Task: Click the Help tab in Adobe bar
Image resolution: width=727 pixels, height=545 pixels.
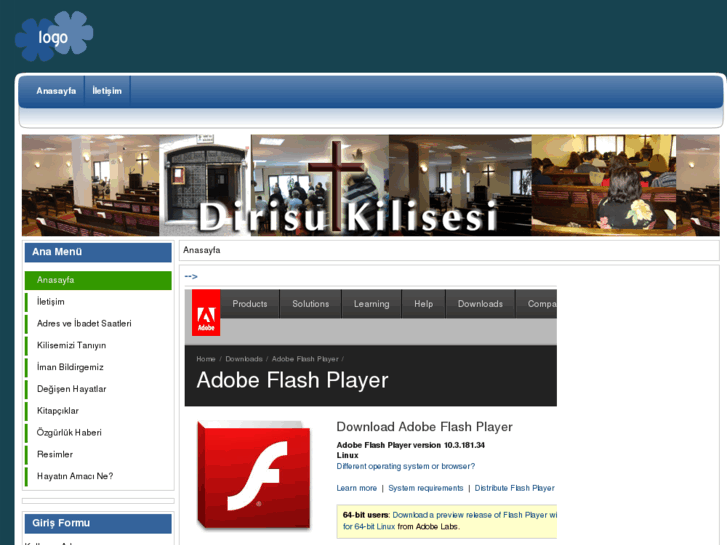Action: tap(423, 304)
